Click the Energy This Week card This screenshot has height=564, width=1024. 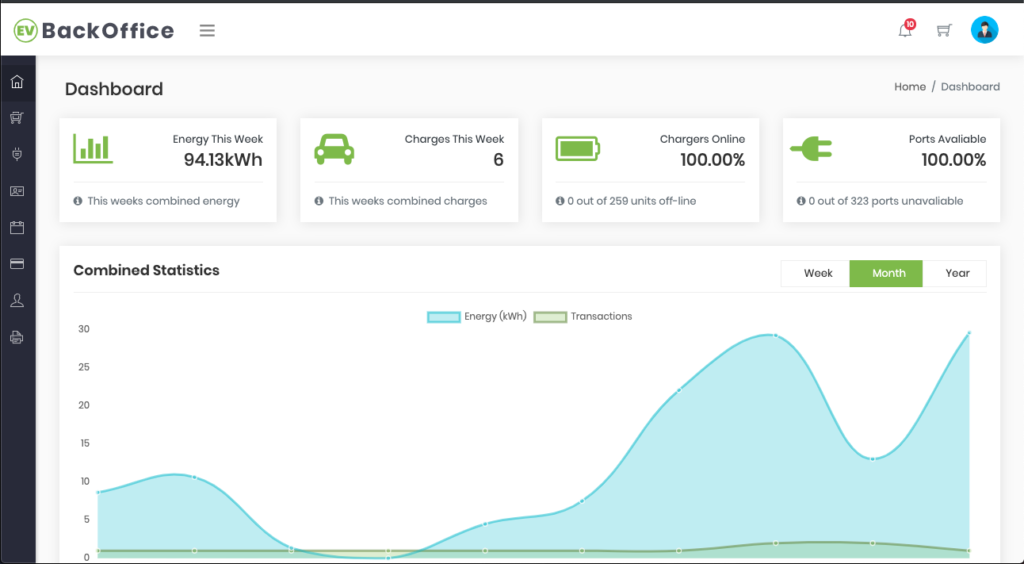(168, 170)
